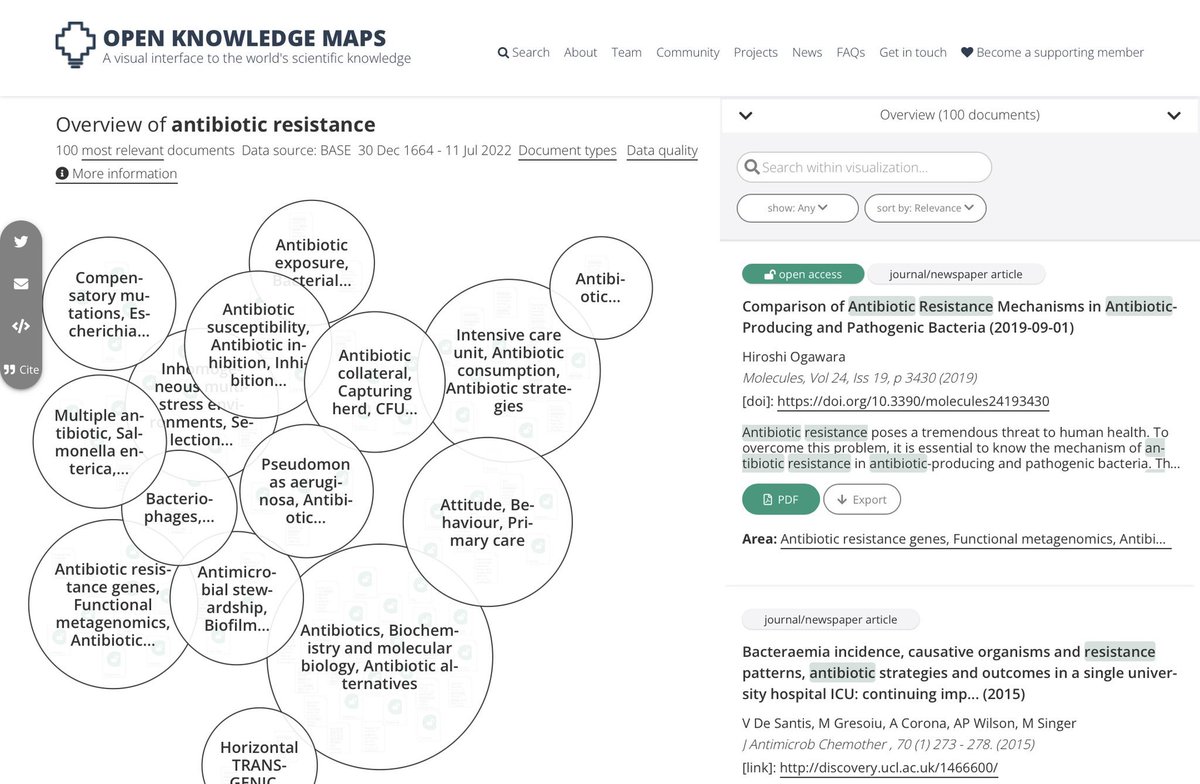Open the sort by Relevance dropdown
This screenshot has width=1200, height=784.
925,208
